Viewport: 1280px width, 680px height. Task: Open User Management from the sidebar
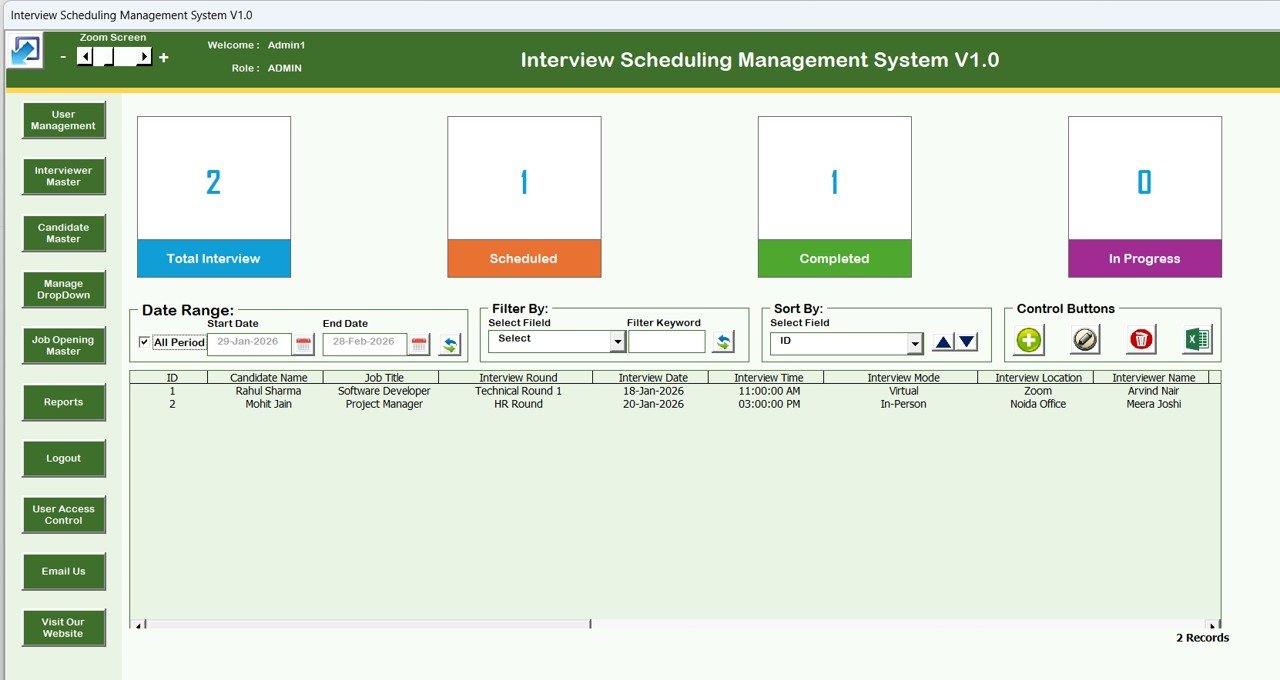click(x=63, y=120)
